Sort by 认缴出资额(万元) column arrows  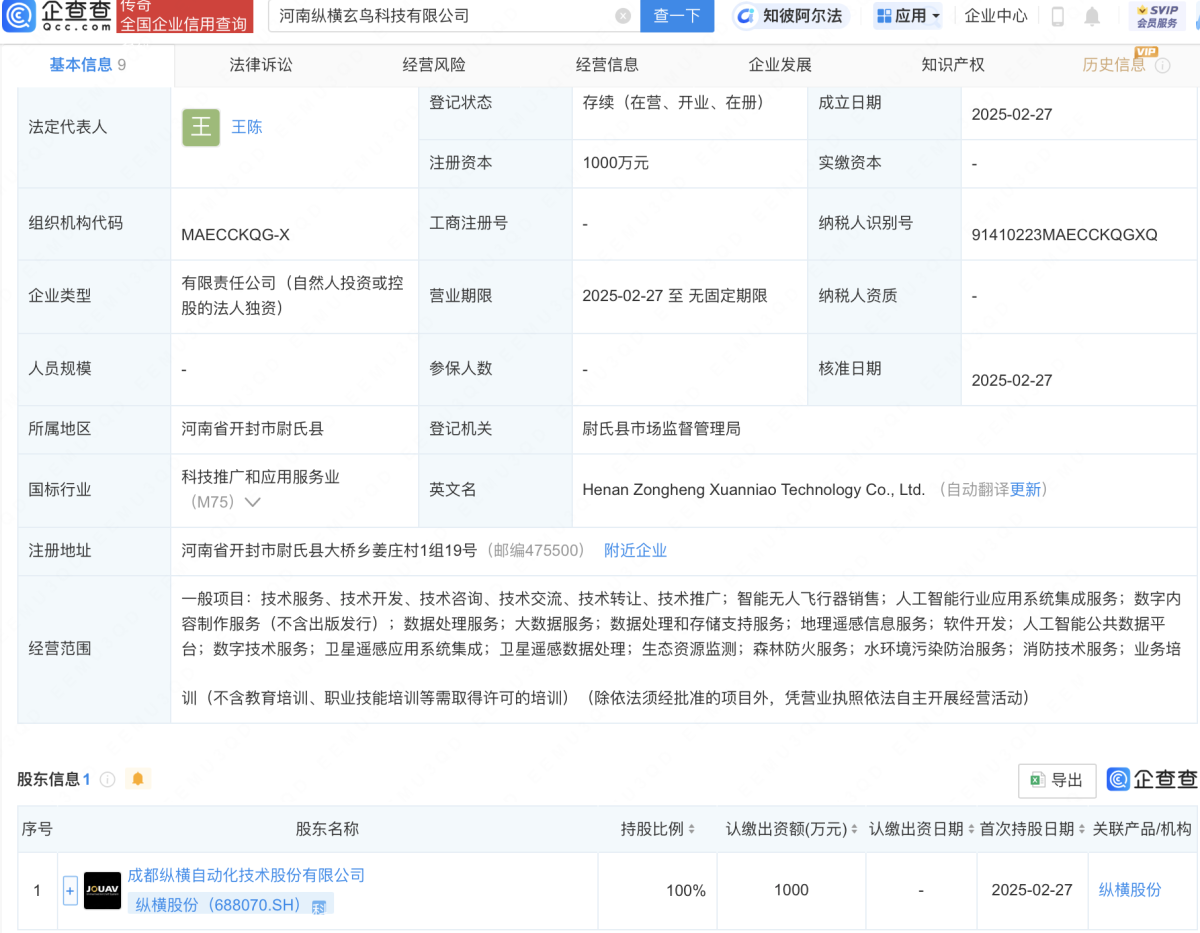click(x=855, y=829)
